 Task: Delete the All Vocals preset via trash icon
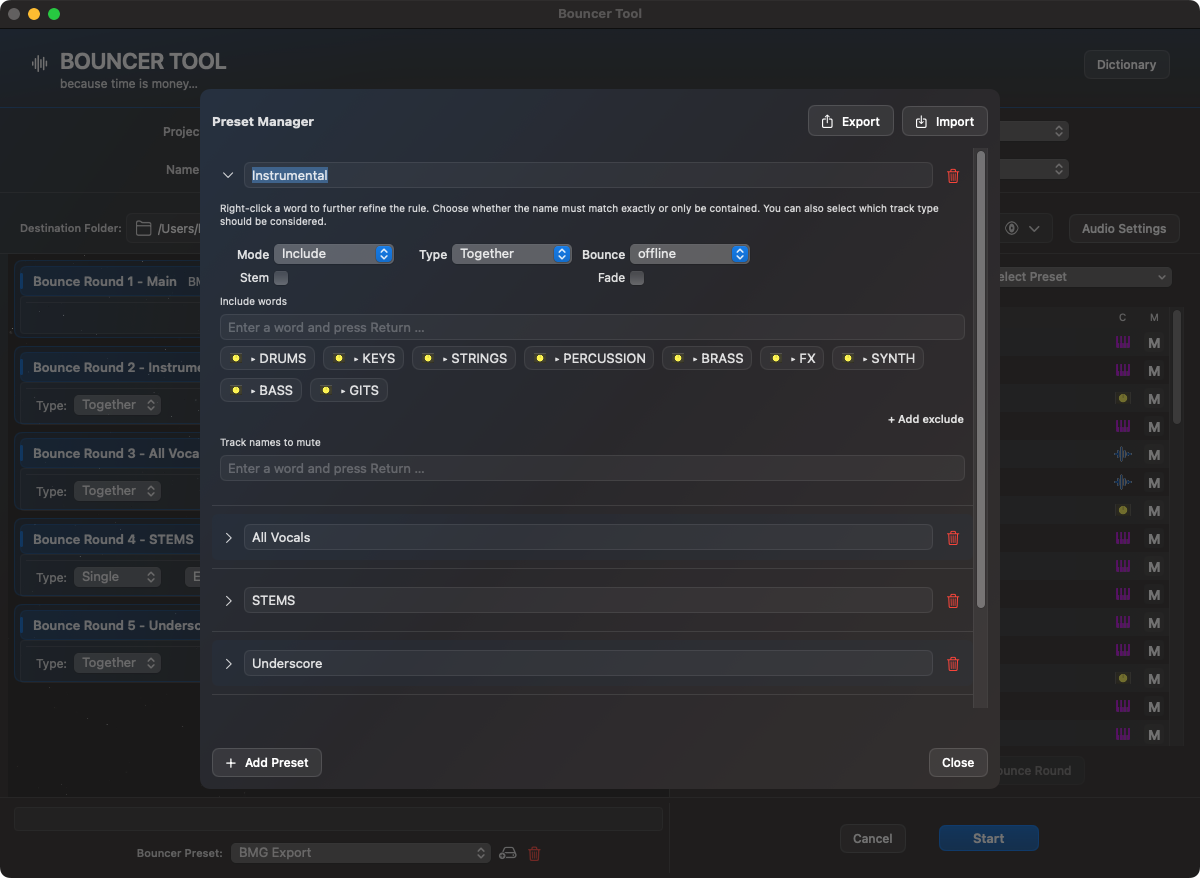pyautogui.click(x=953, y=538)
